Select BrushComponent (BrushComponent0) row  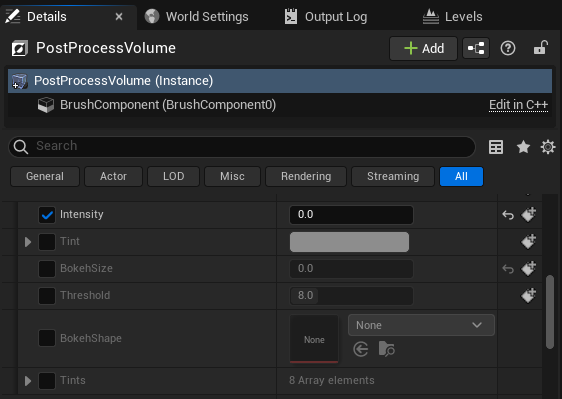click(280, 105)
